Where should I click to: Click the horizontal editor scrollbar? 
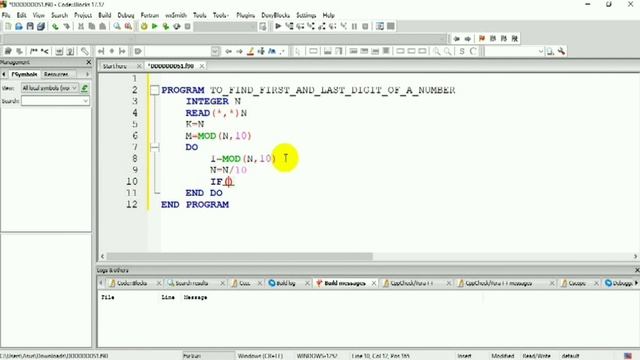pyautogui.click(x=239, y=256)
